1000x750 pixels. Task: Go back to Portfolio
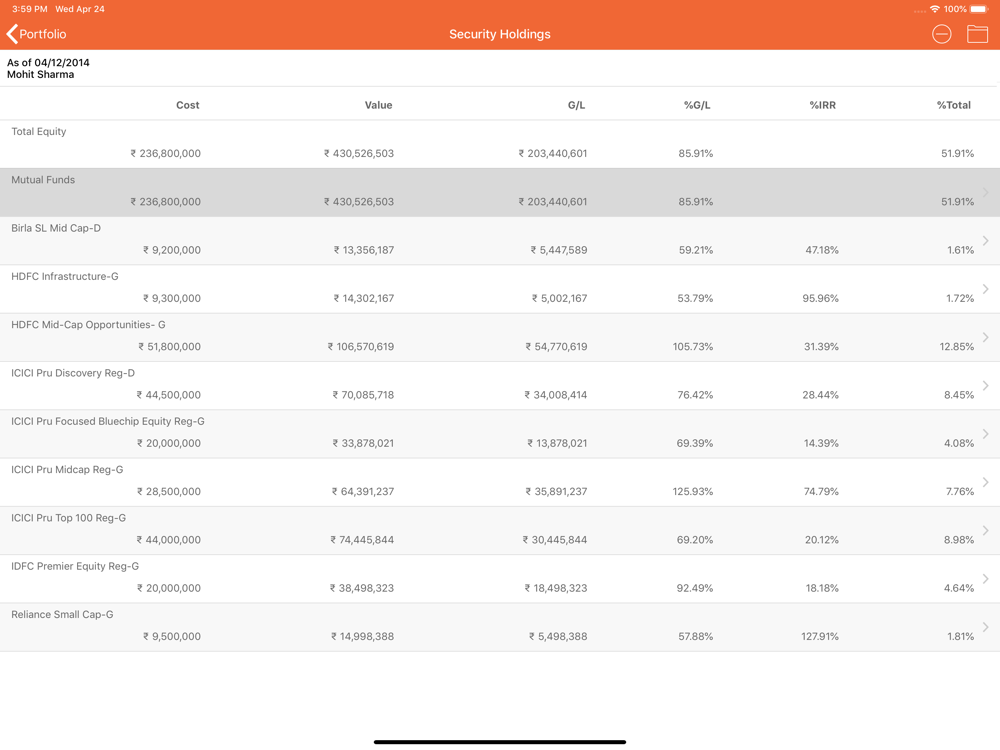[x=37, y=34]
